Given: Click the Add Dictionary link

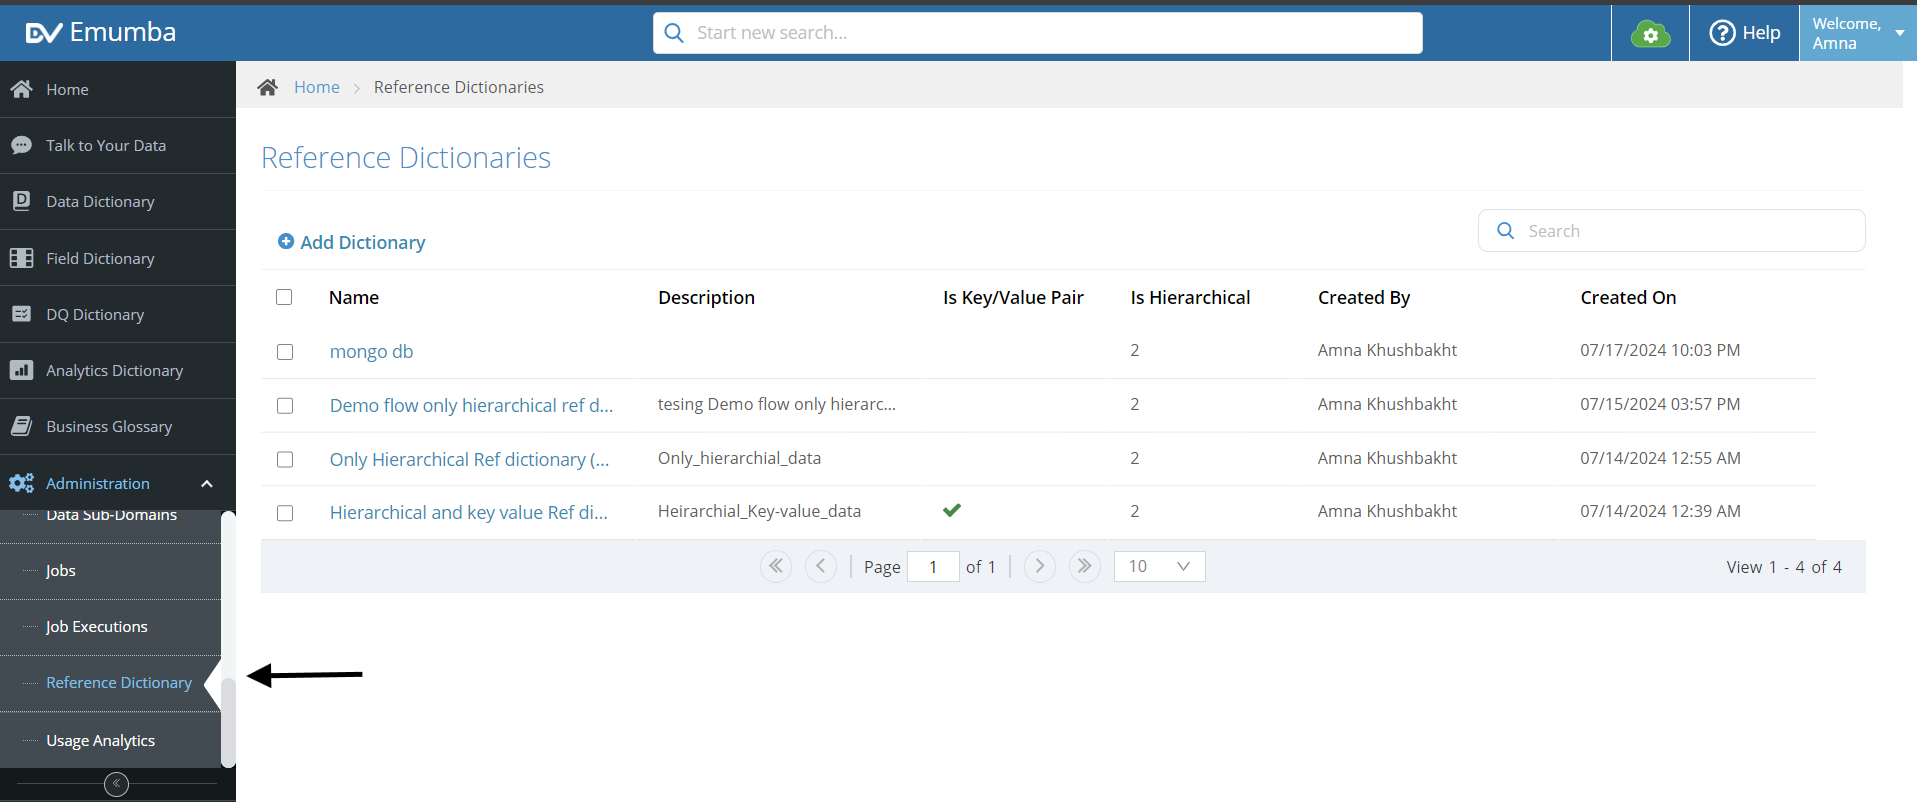Looking at the screenshot, I should coord(352,242).
